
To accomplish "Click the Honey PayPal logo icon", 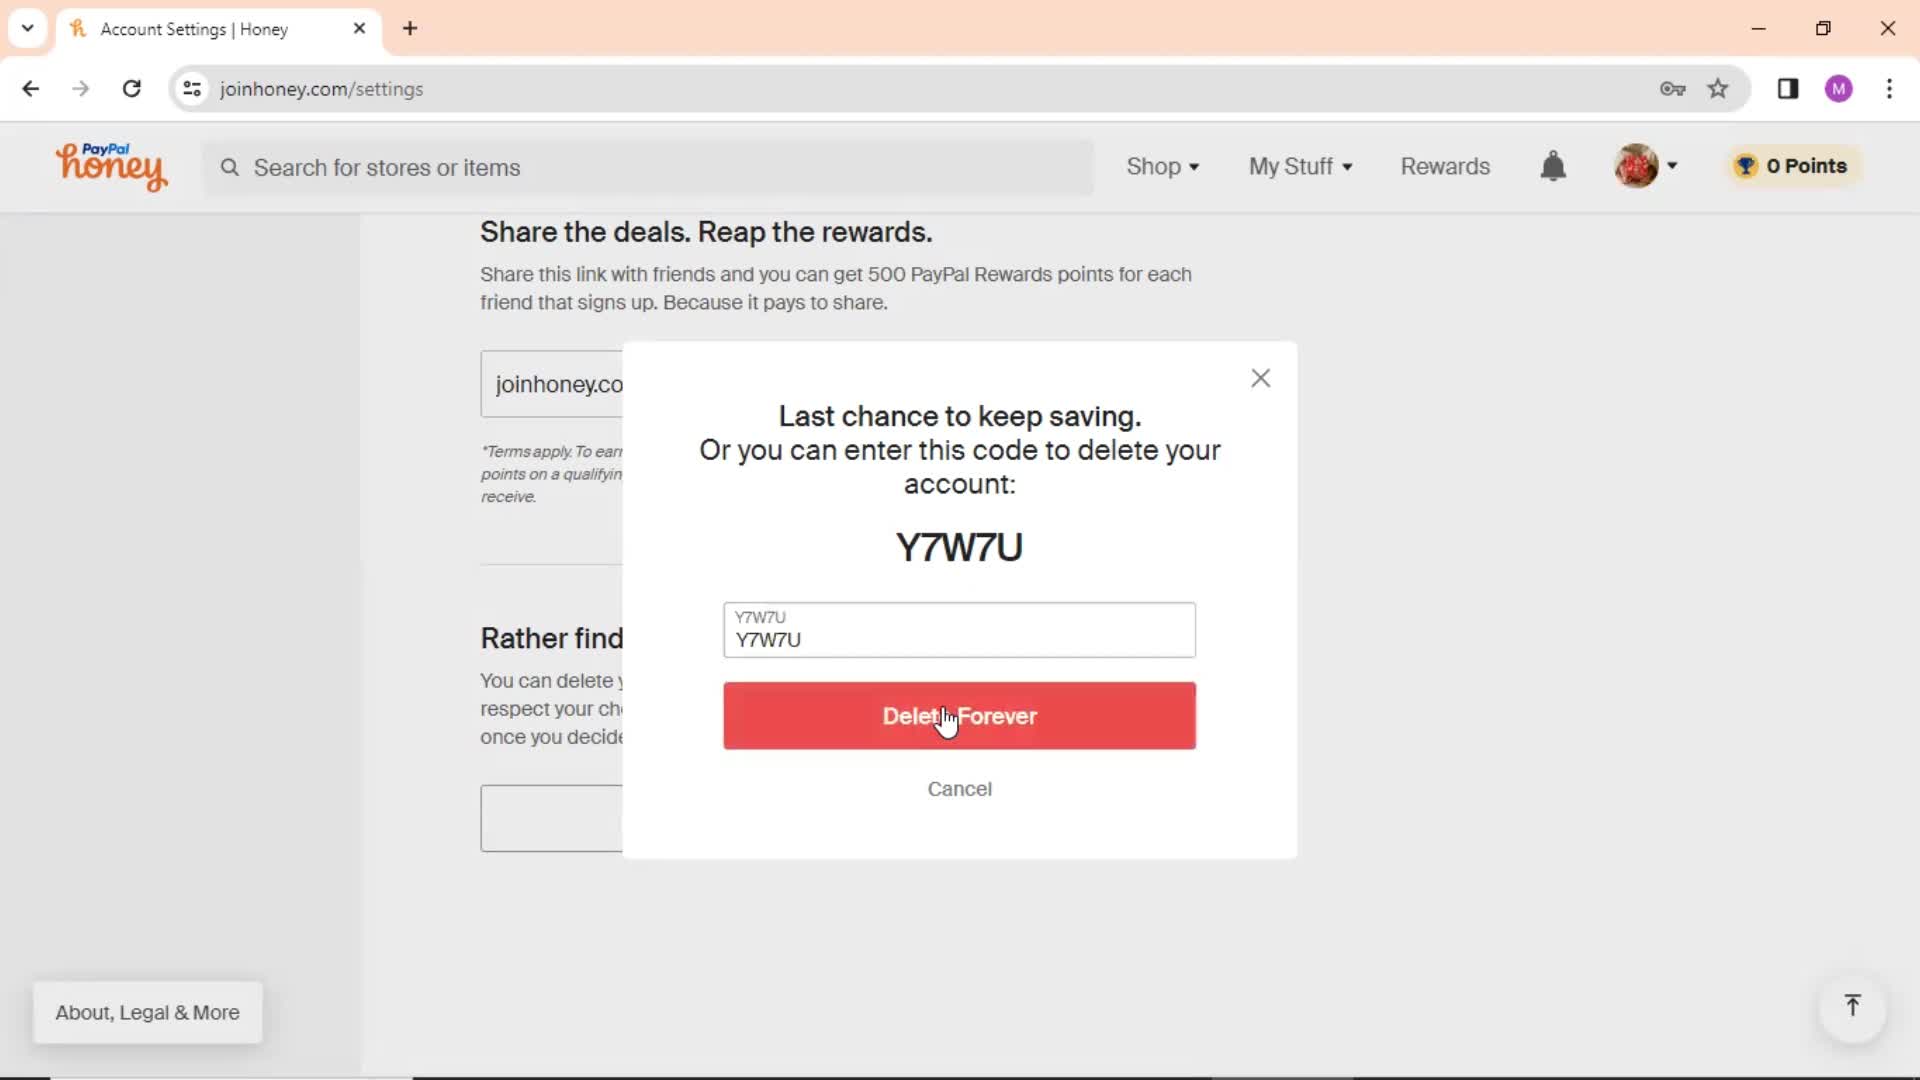I will [111, 165].
